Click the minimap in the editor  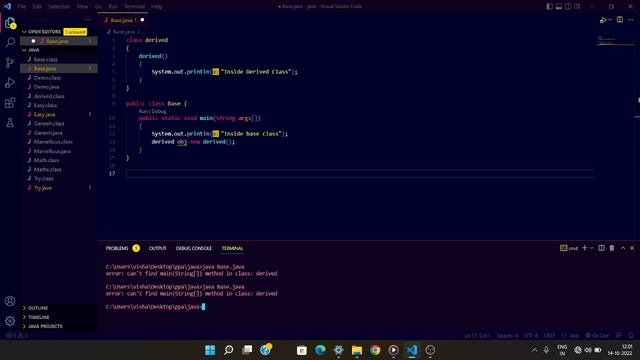616,41
